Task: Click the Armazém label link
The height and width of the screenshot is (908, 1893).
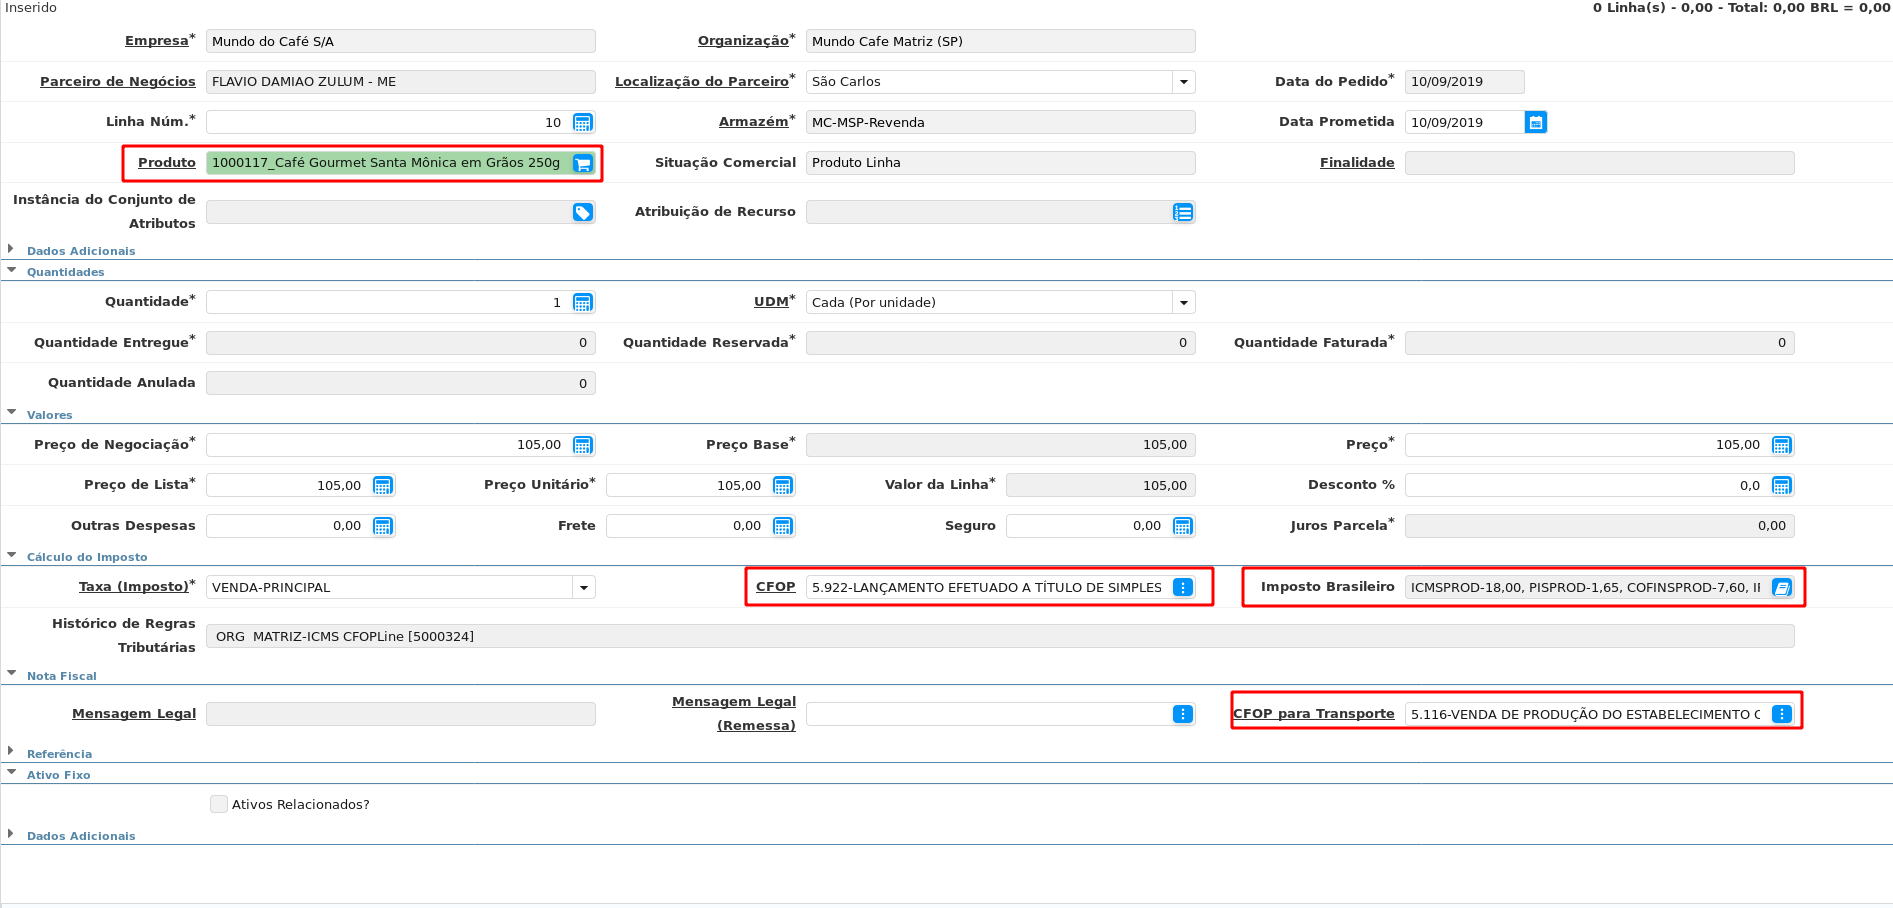Action: coord(753,121)
